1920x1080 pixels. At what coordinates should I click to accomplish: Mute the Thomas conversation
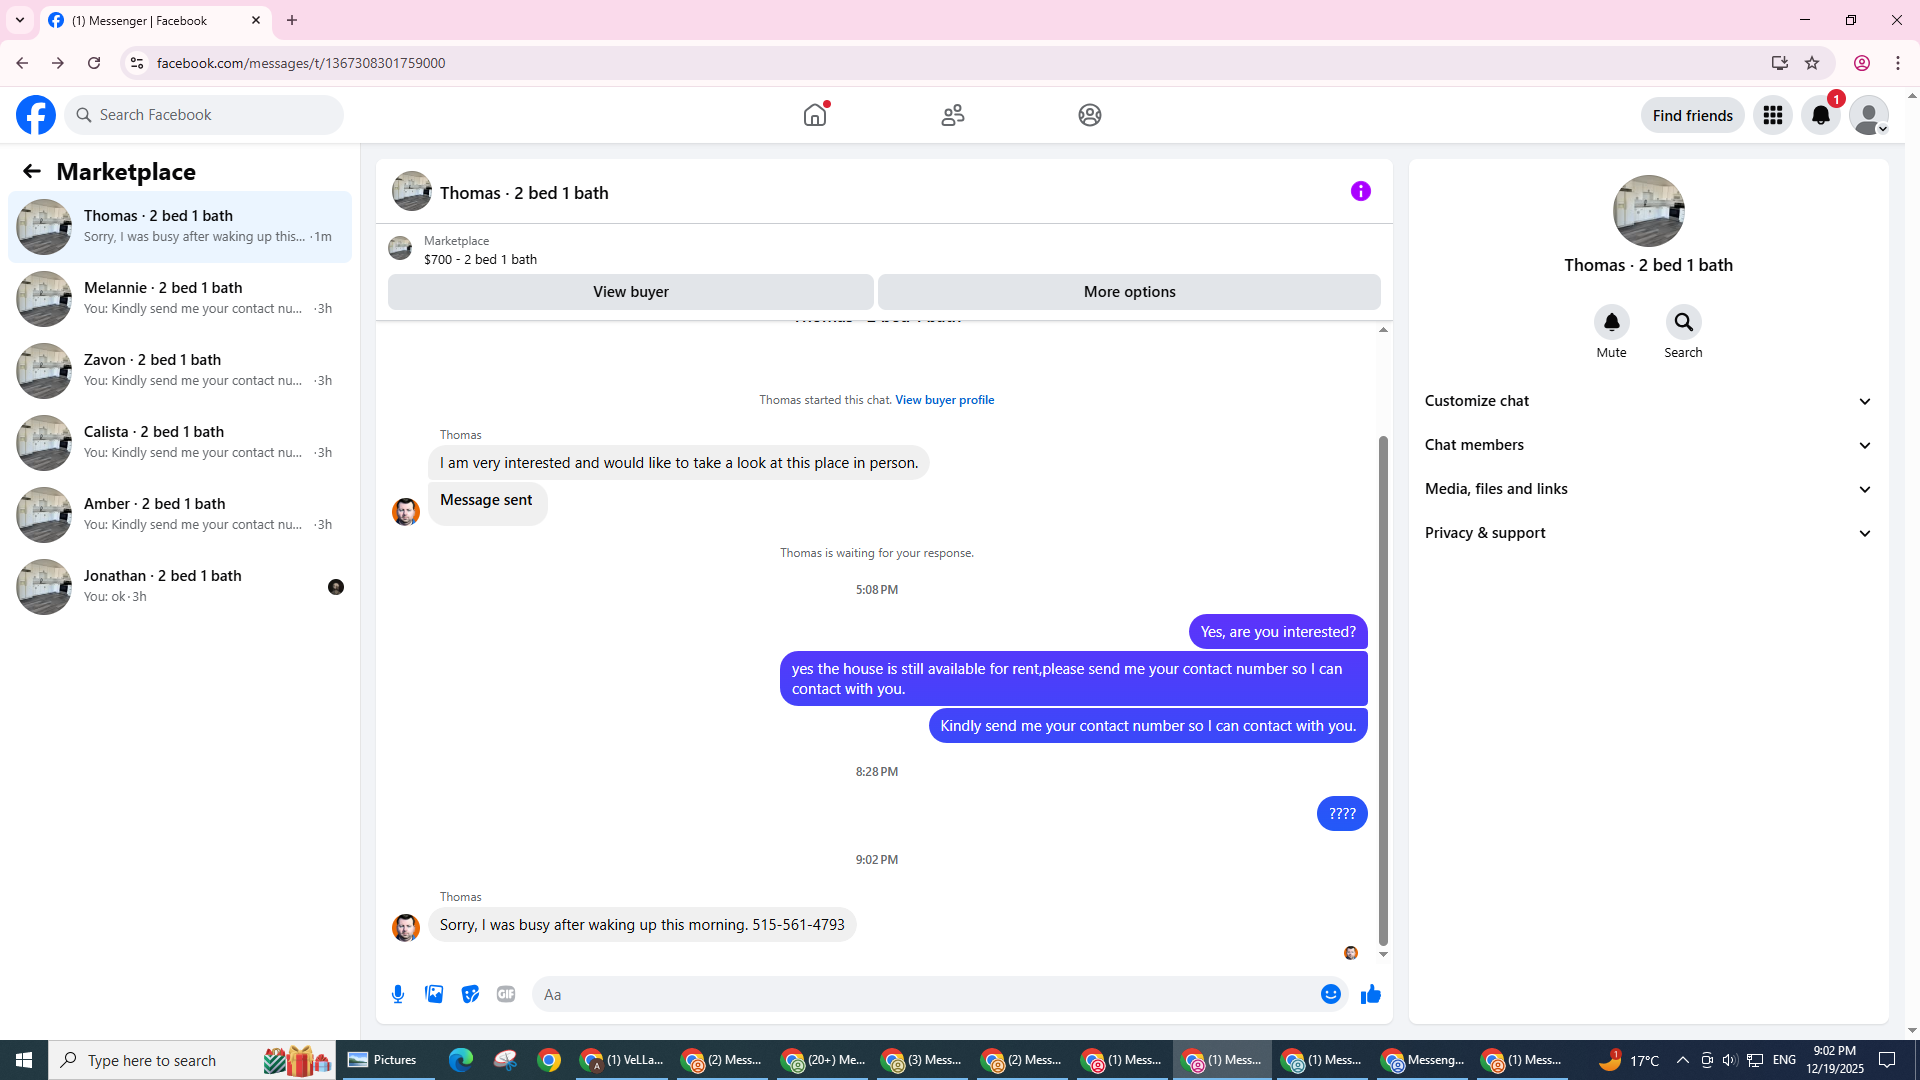(1611, 322)
